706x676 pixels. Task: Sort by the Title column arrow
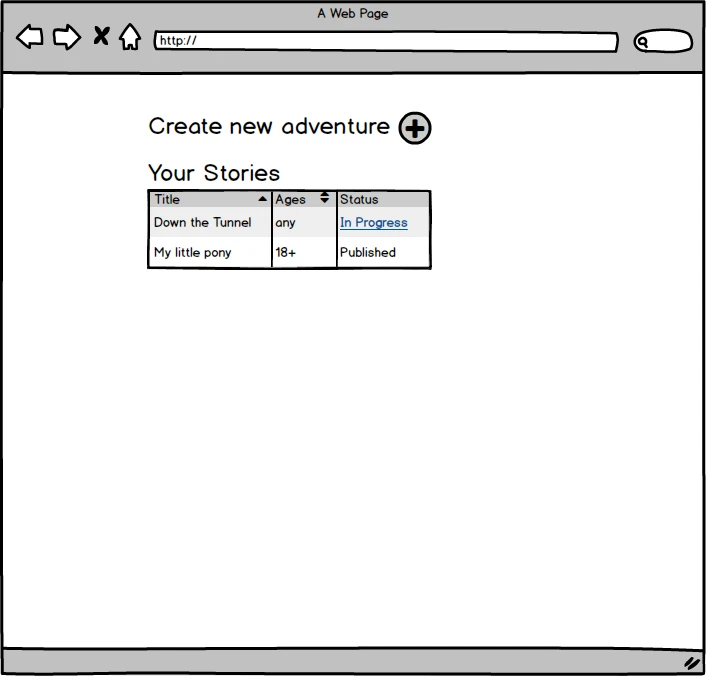(262, 199)
